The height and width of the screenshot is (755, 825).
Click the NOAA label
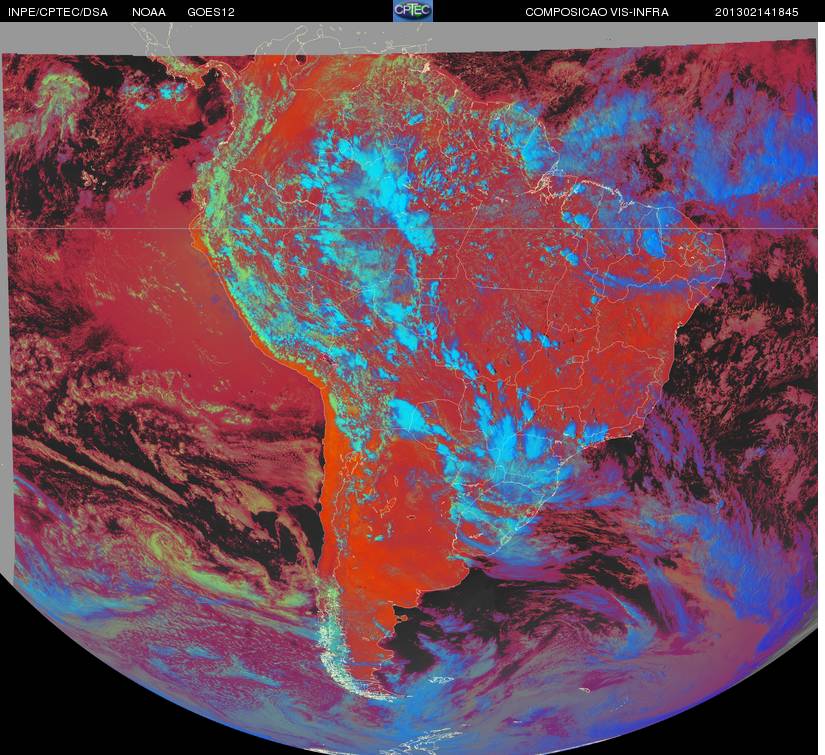[149, 12]
